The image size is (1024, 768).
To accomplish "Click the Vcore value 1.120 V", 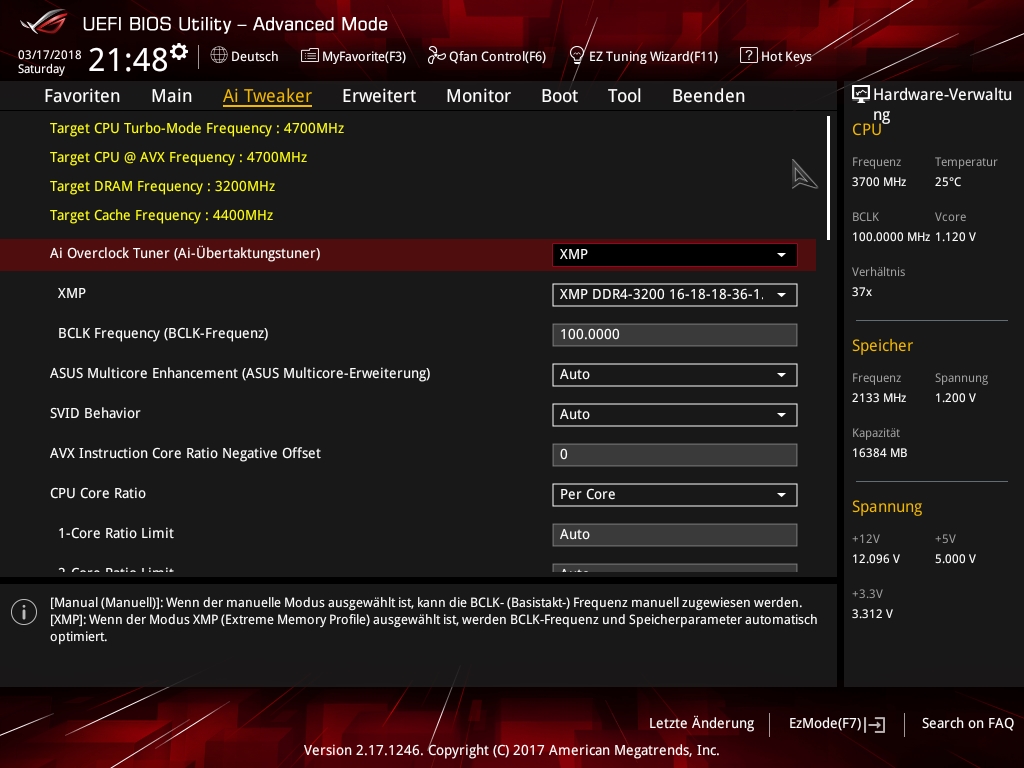I will coord(955,237).
